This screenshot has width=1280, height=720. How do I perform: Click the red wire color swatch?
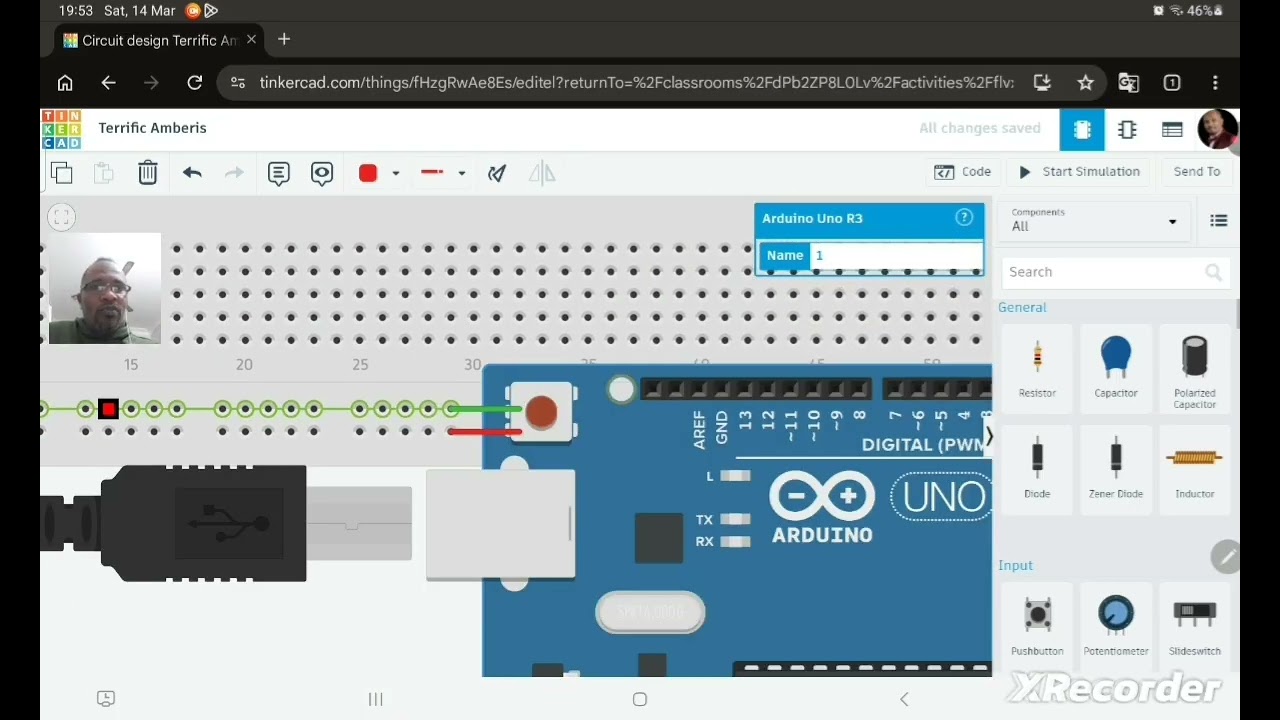tap(368, 173)
